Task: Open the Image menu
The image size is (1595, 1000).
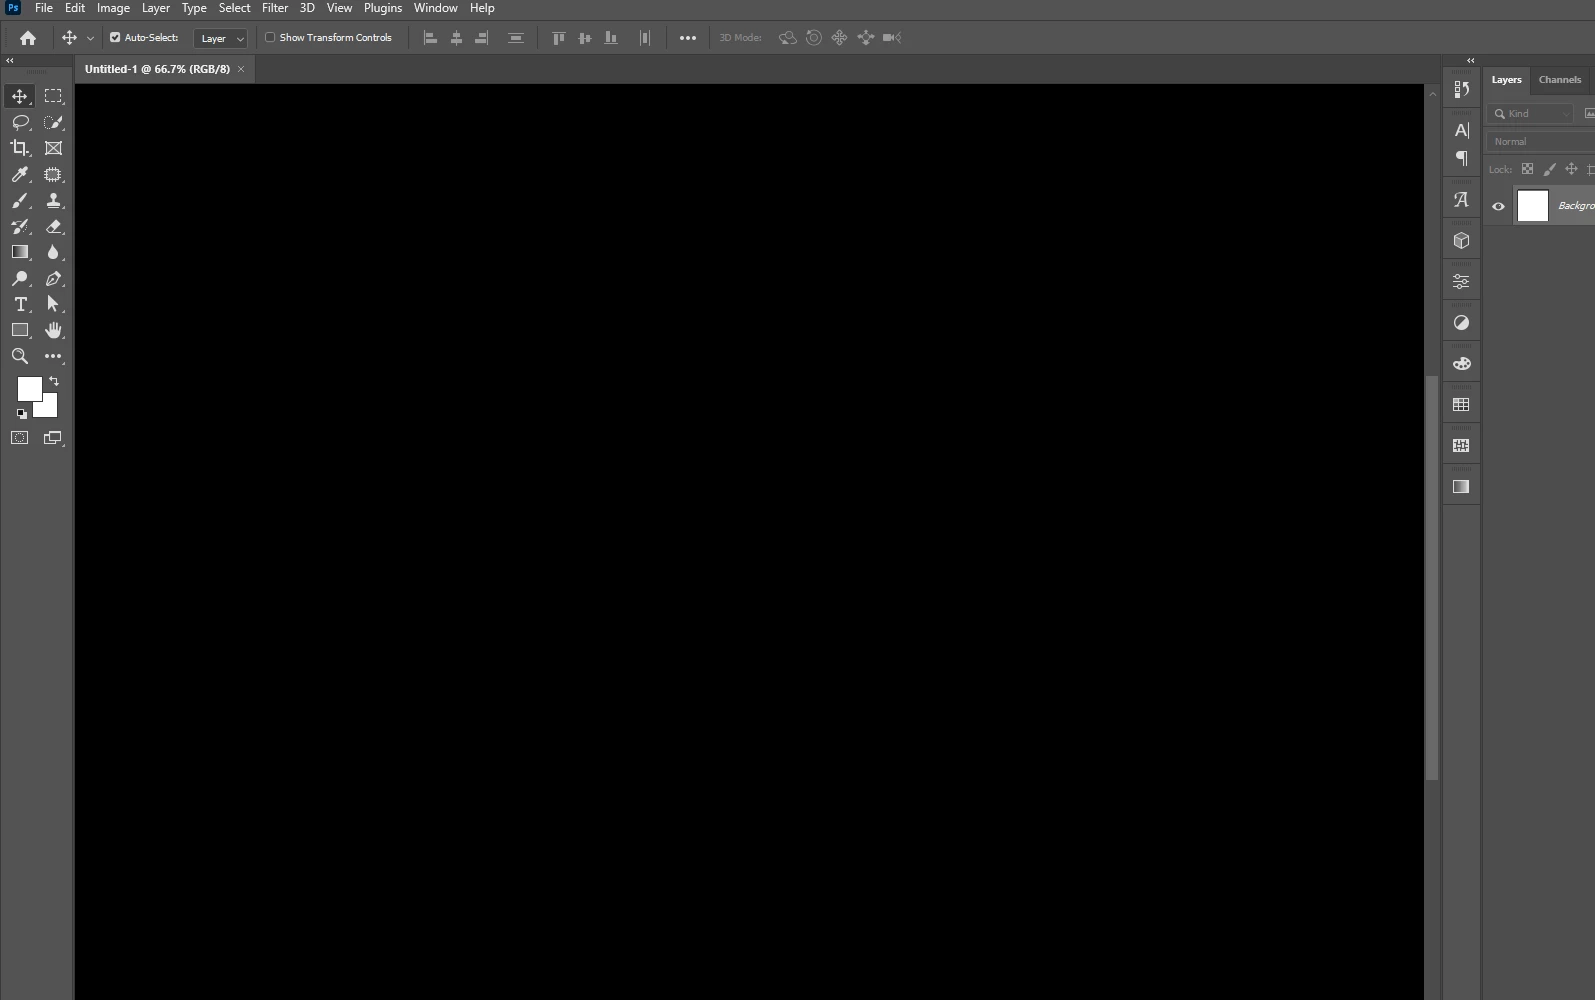Action: (113, 8)
